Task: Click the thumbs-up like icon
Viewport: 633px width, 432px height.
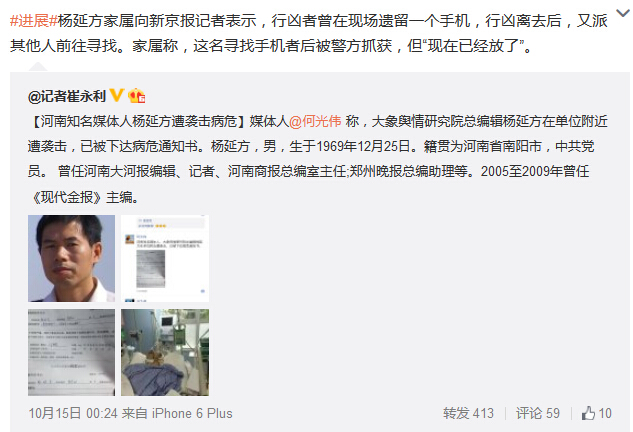Action: tap(588, 413)
